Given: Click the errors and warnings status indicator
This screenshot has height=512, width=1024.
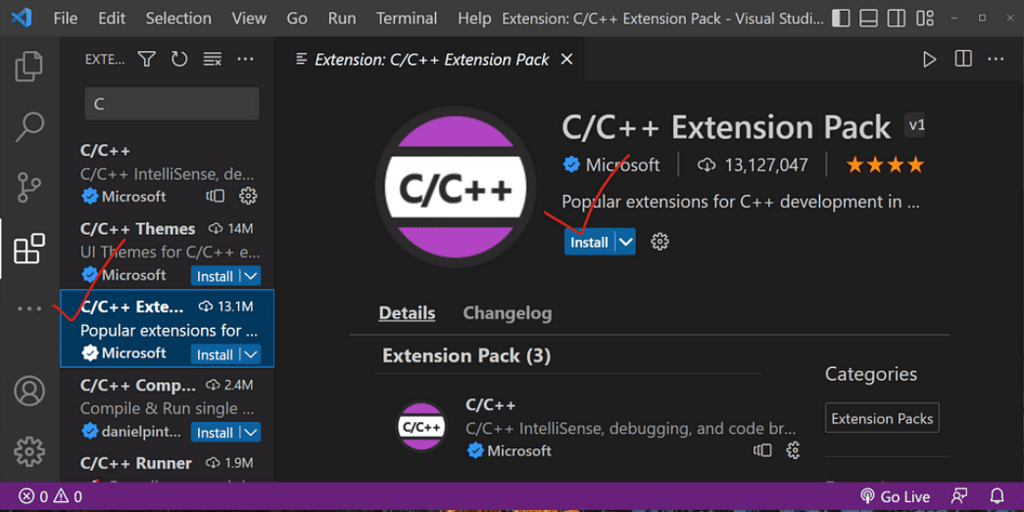Looking at the screenshot, I should point(50,497).
